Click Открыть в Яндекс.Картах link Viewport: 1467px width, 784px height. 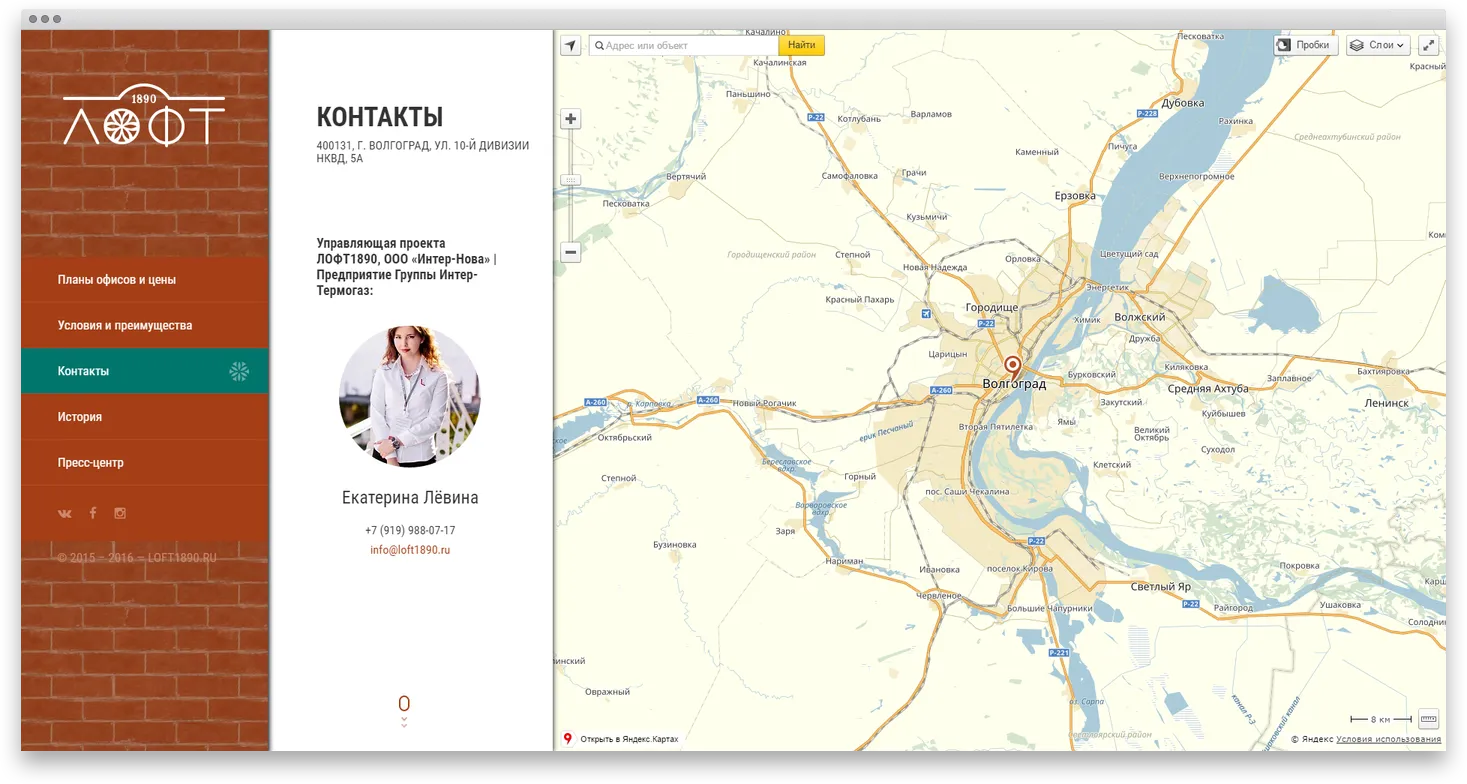tap(629, 739)
